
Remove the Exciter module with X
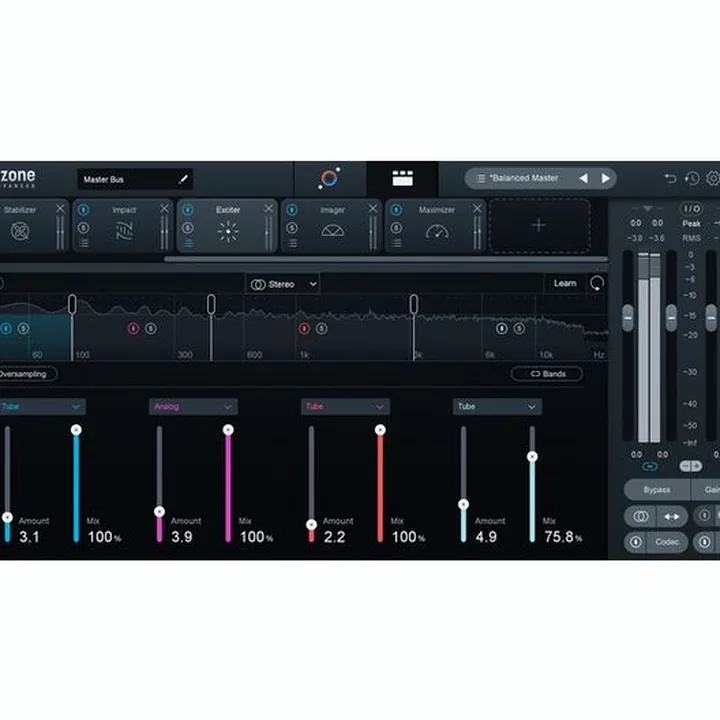point(269,209)
